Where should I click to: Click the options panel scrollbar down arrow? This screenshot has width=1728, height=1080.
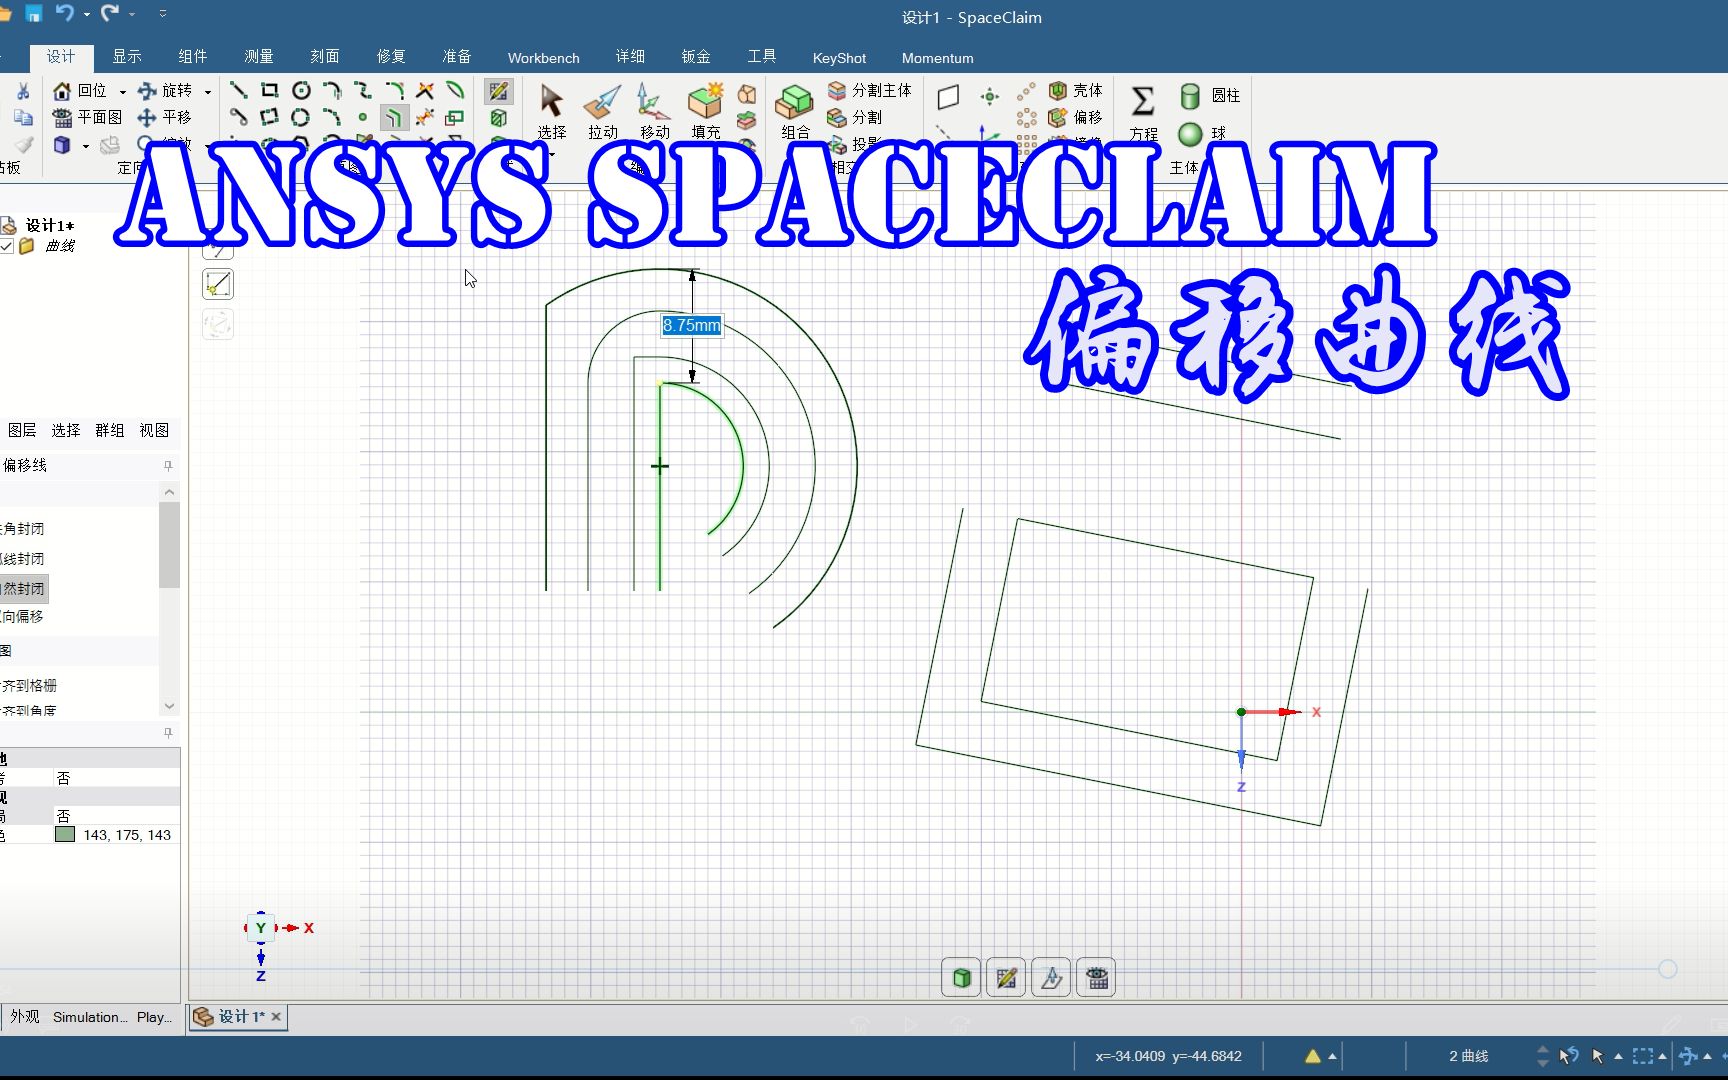click(169, 706)
